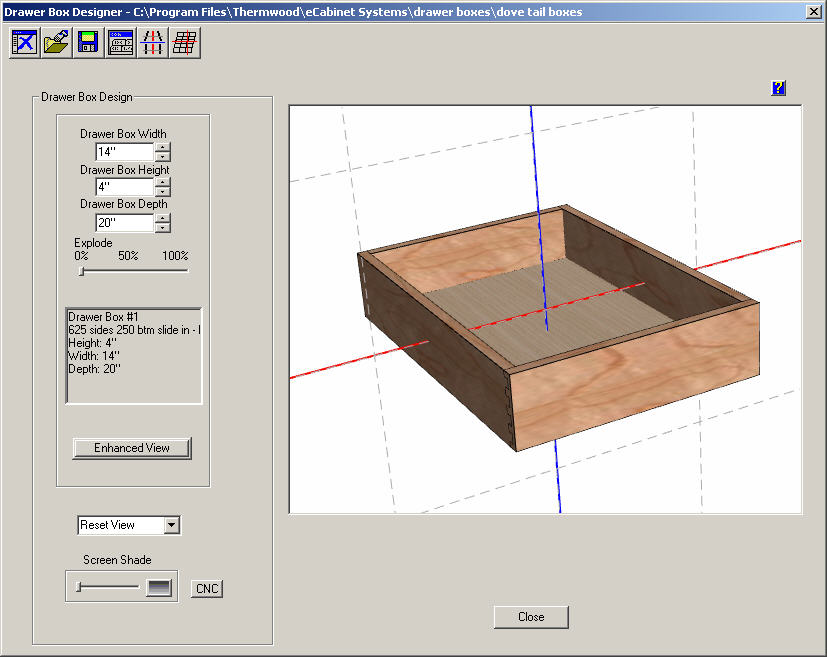Click the Close button
This screenshot has height=657, width=827.
pos(531,617)
